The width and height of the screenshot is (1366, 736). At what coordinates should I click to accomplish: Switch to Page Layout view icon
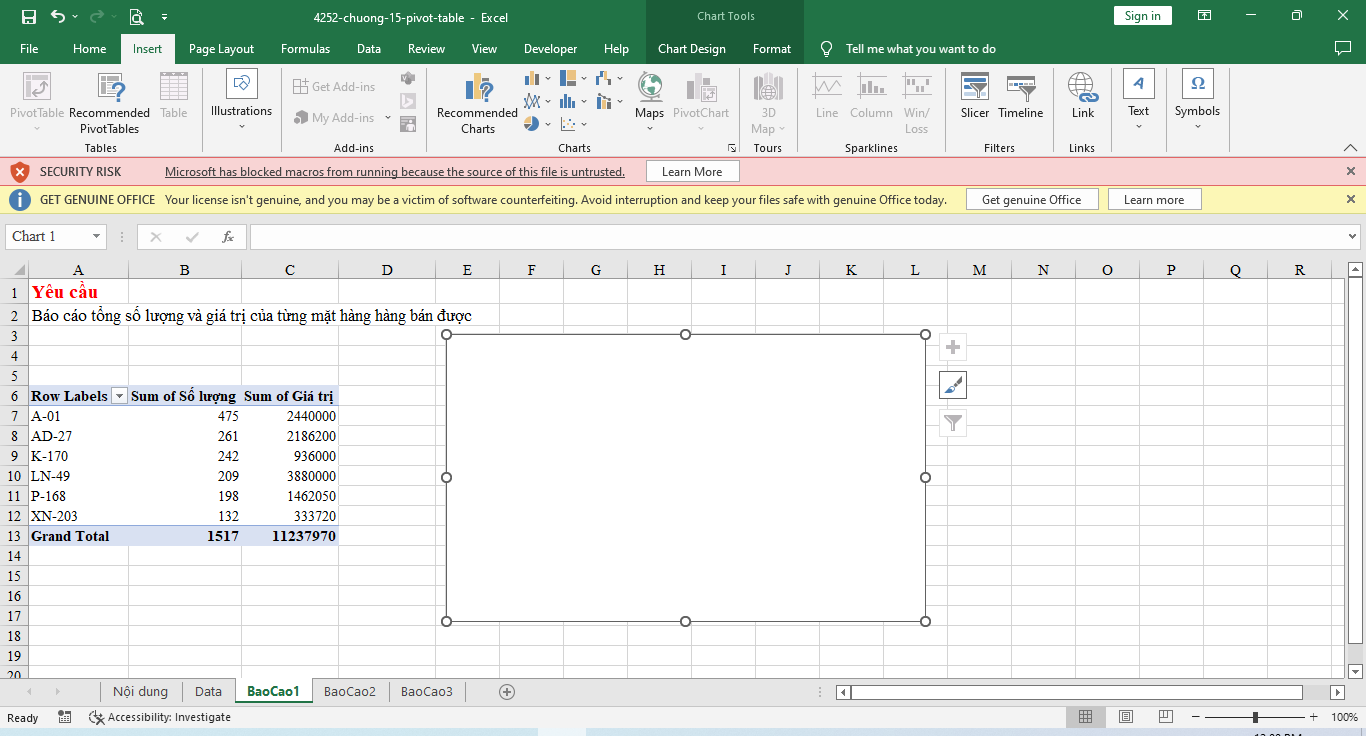[x=1125, y=717]
